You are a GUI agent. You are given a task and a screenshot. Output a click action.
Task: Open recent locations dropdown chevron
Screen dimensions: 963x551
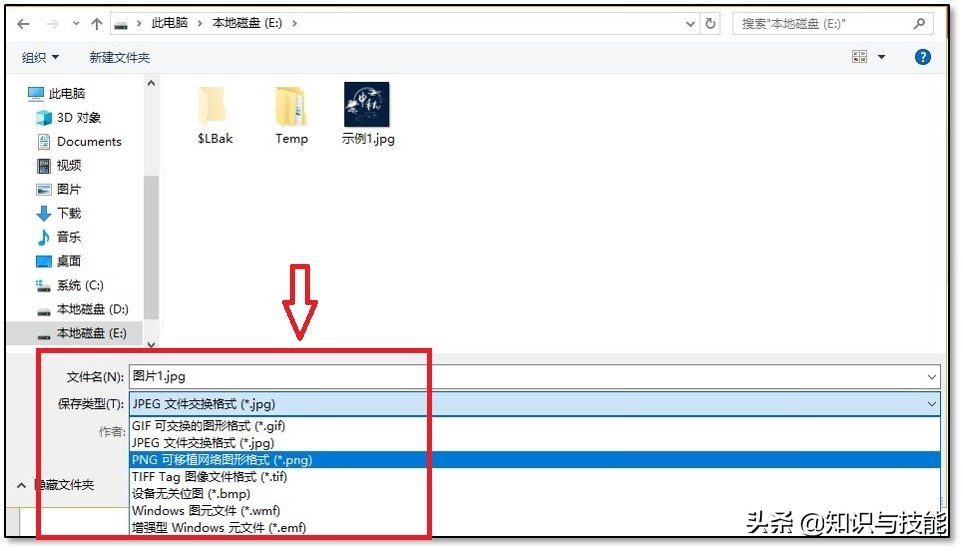pos(76,24)
